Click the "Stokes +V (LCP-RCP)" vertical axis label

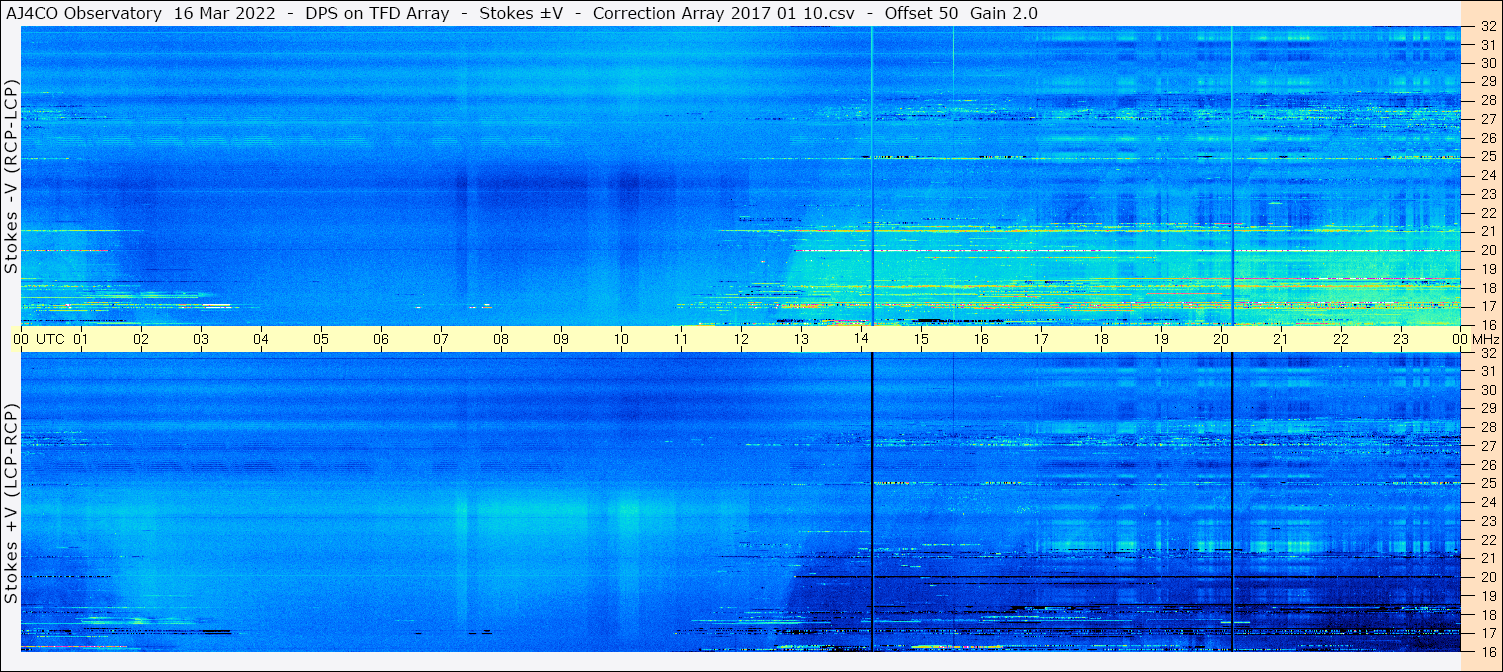pos(11,505)
